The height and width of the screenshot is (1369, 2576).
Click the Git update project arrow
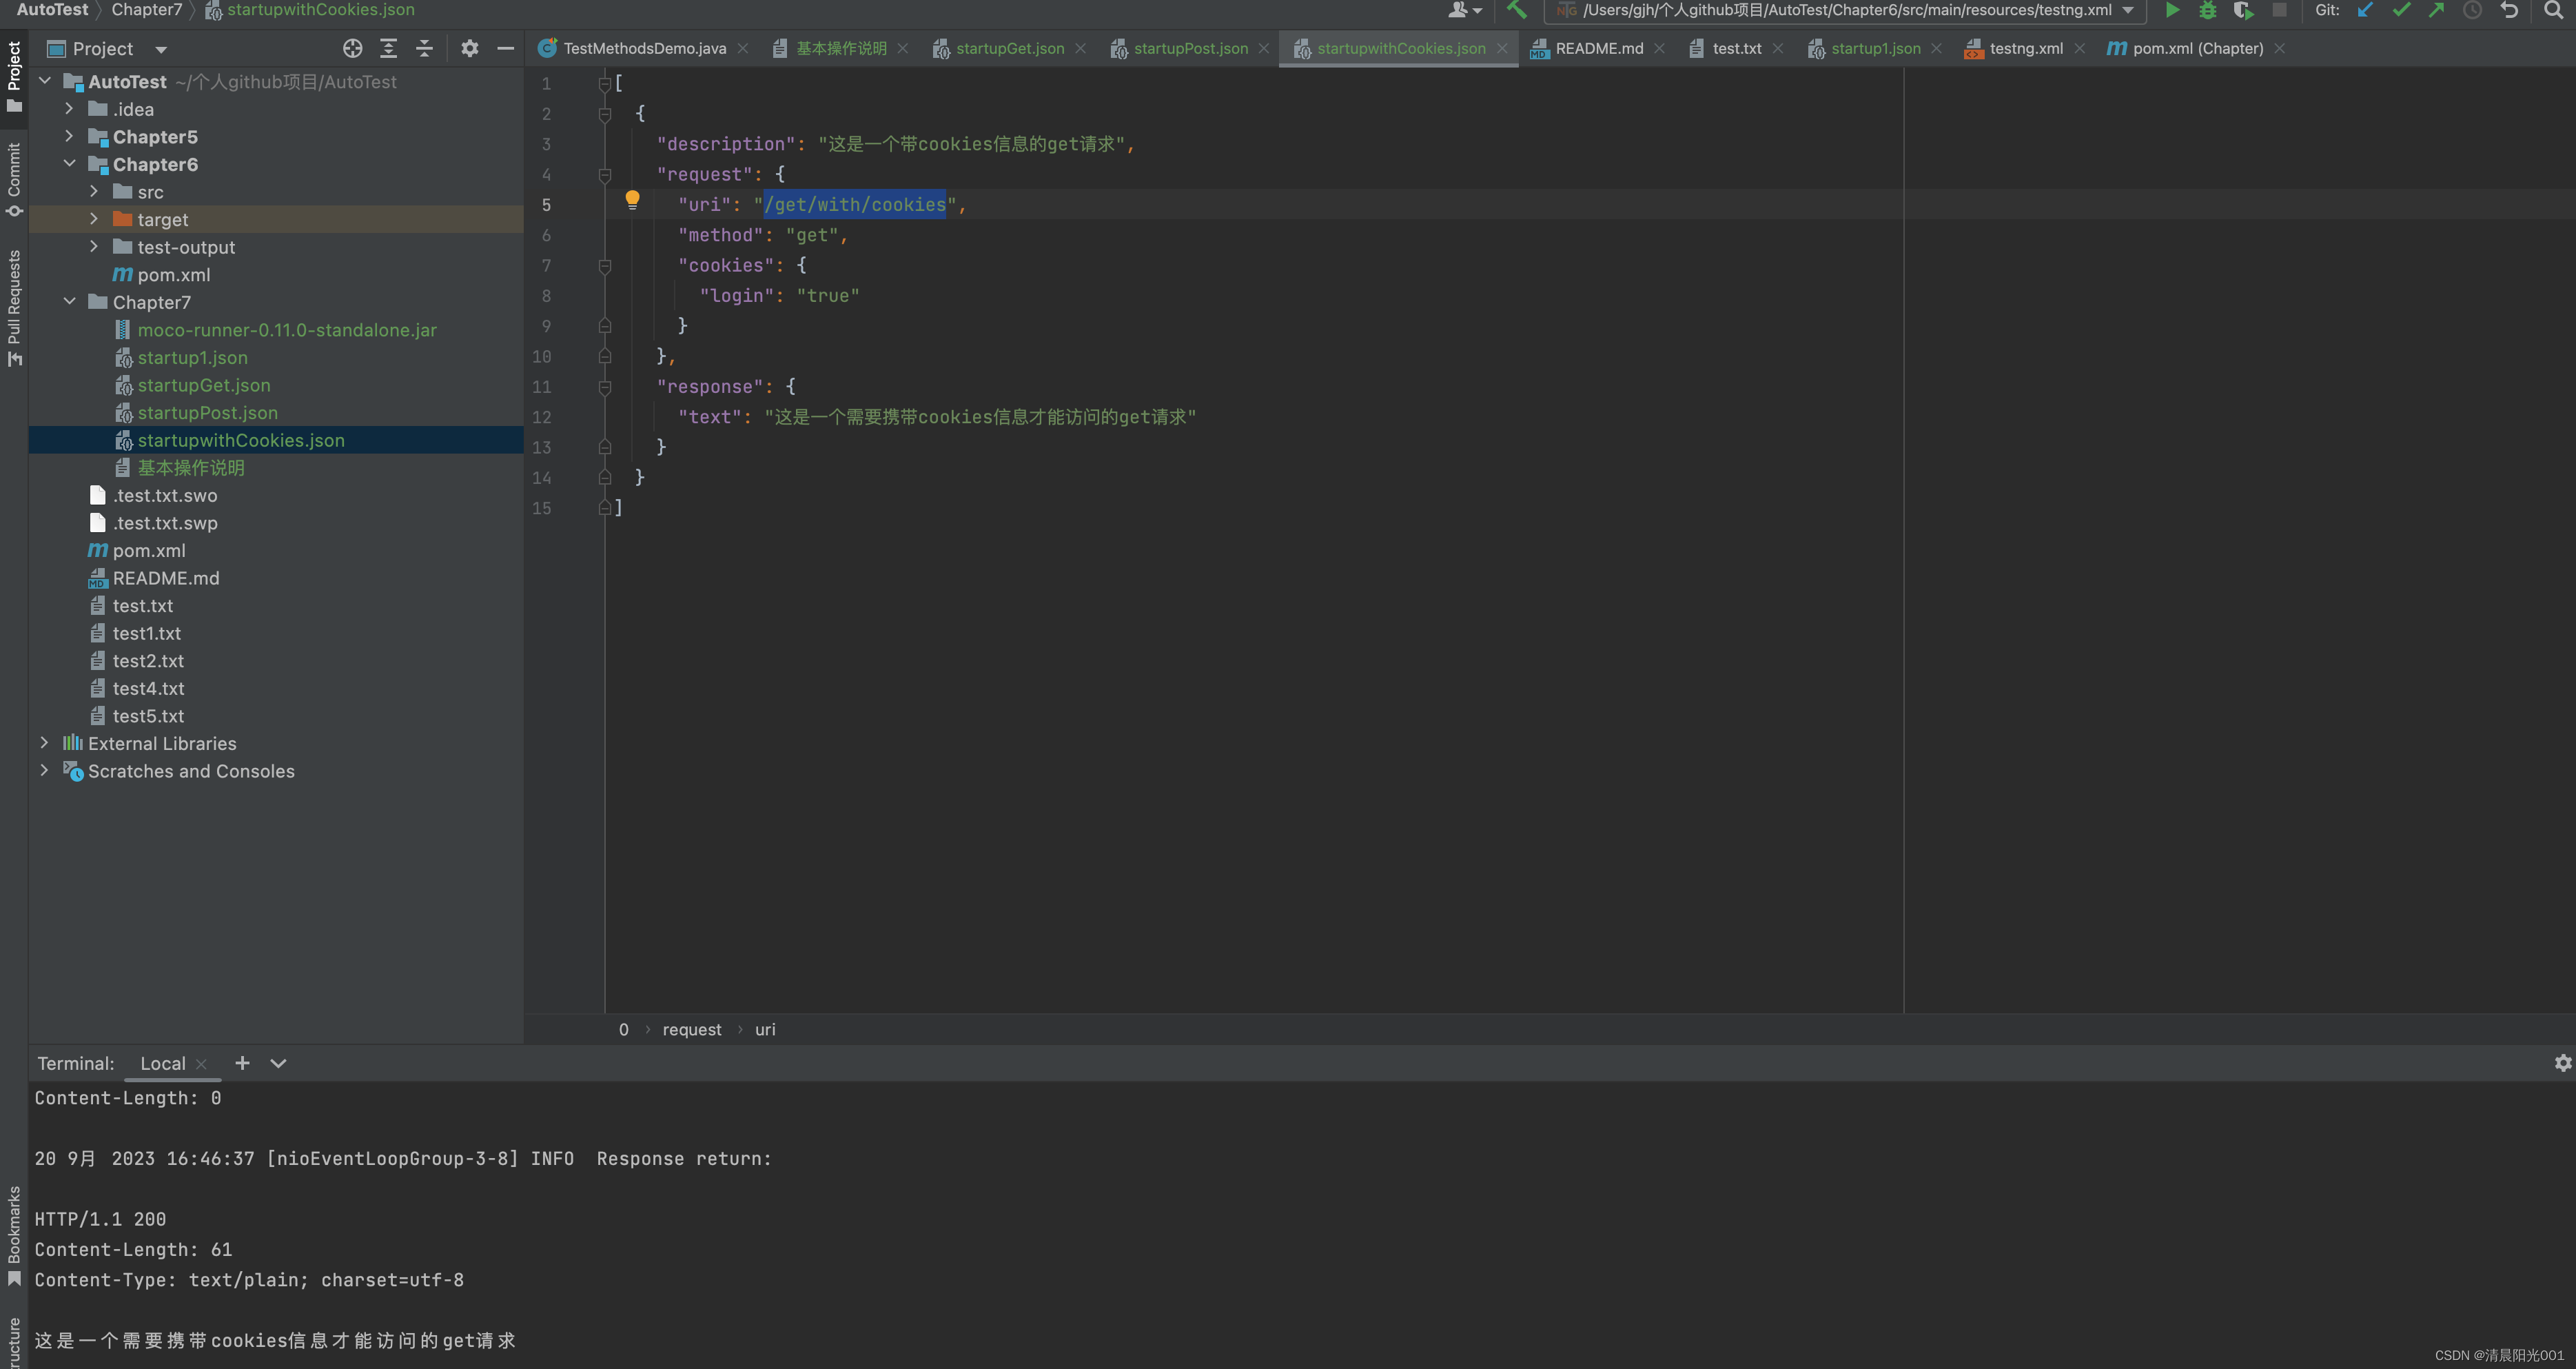[x=2365, y=11]
